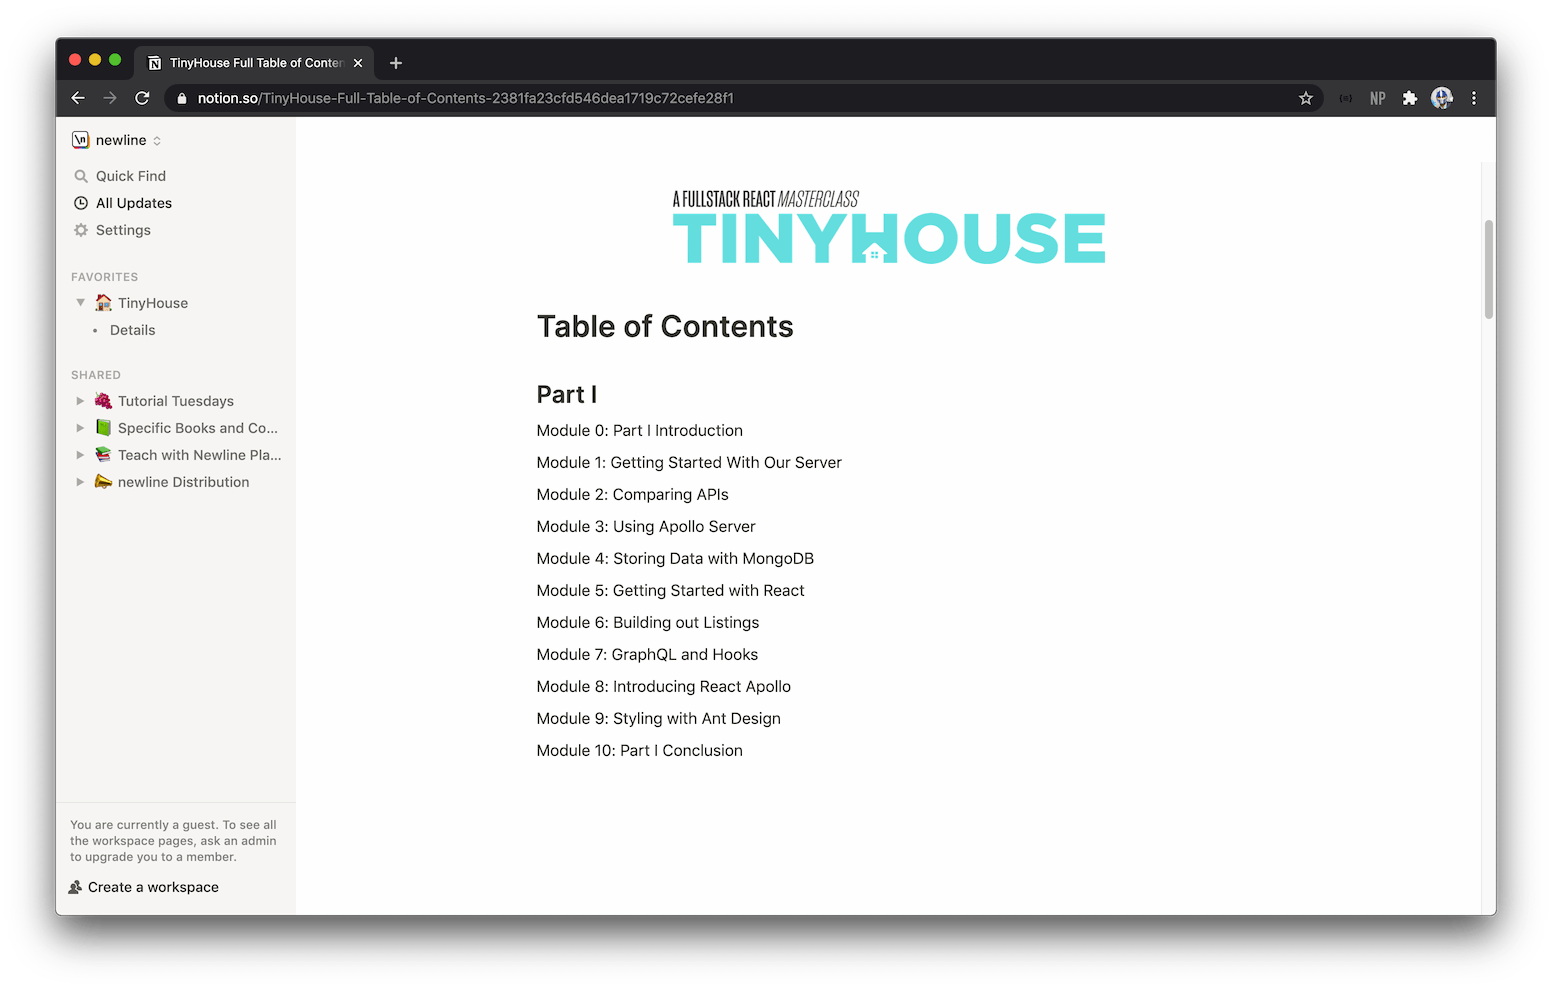Open Module 3: Using Apollo Server
This screenshot has height=989, width=1552.
(646, 527)
